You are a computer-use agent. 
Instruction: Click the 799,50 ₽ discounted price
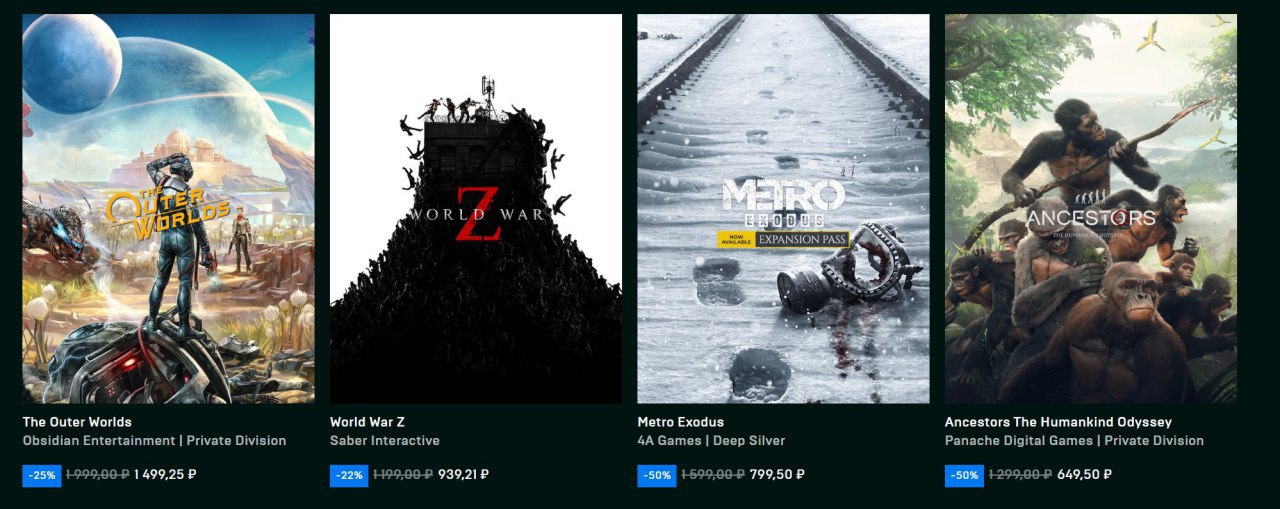[778, 475]
